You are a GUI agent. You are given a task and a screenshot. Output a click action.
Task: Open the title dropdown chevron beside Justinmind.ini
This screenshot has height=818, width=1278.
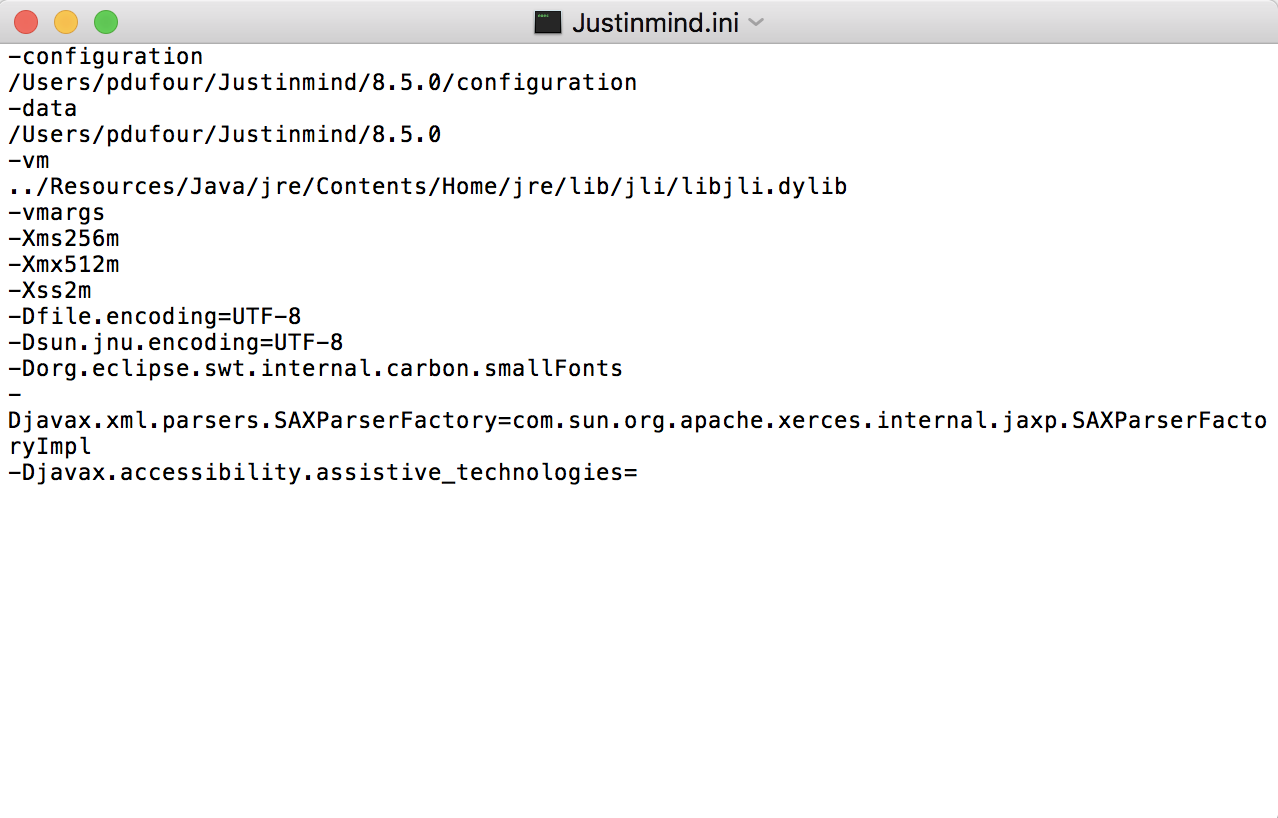point(756,22)
